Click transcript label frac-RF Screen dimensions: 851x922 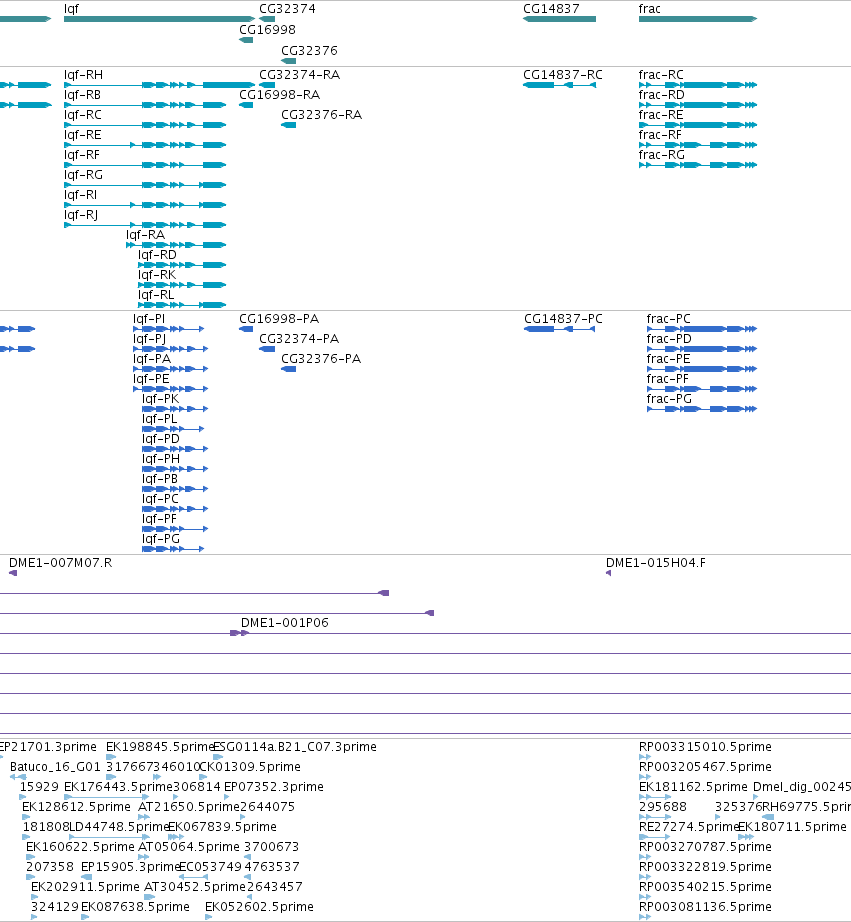[660, 135]
